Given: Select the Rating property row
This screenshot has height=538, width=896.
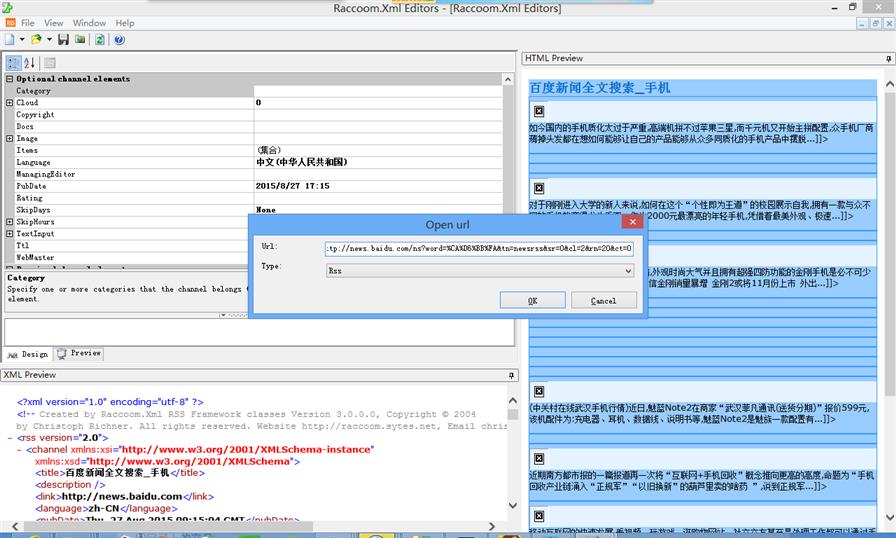Looking at the screenshot, I should coord(254,198).
